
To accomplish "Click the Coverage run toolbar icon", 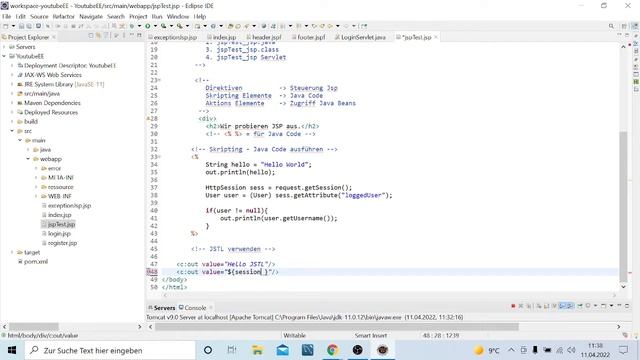I will (x=163, y=26).
